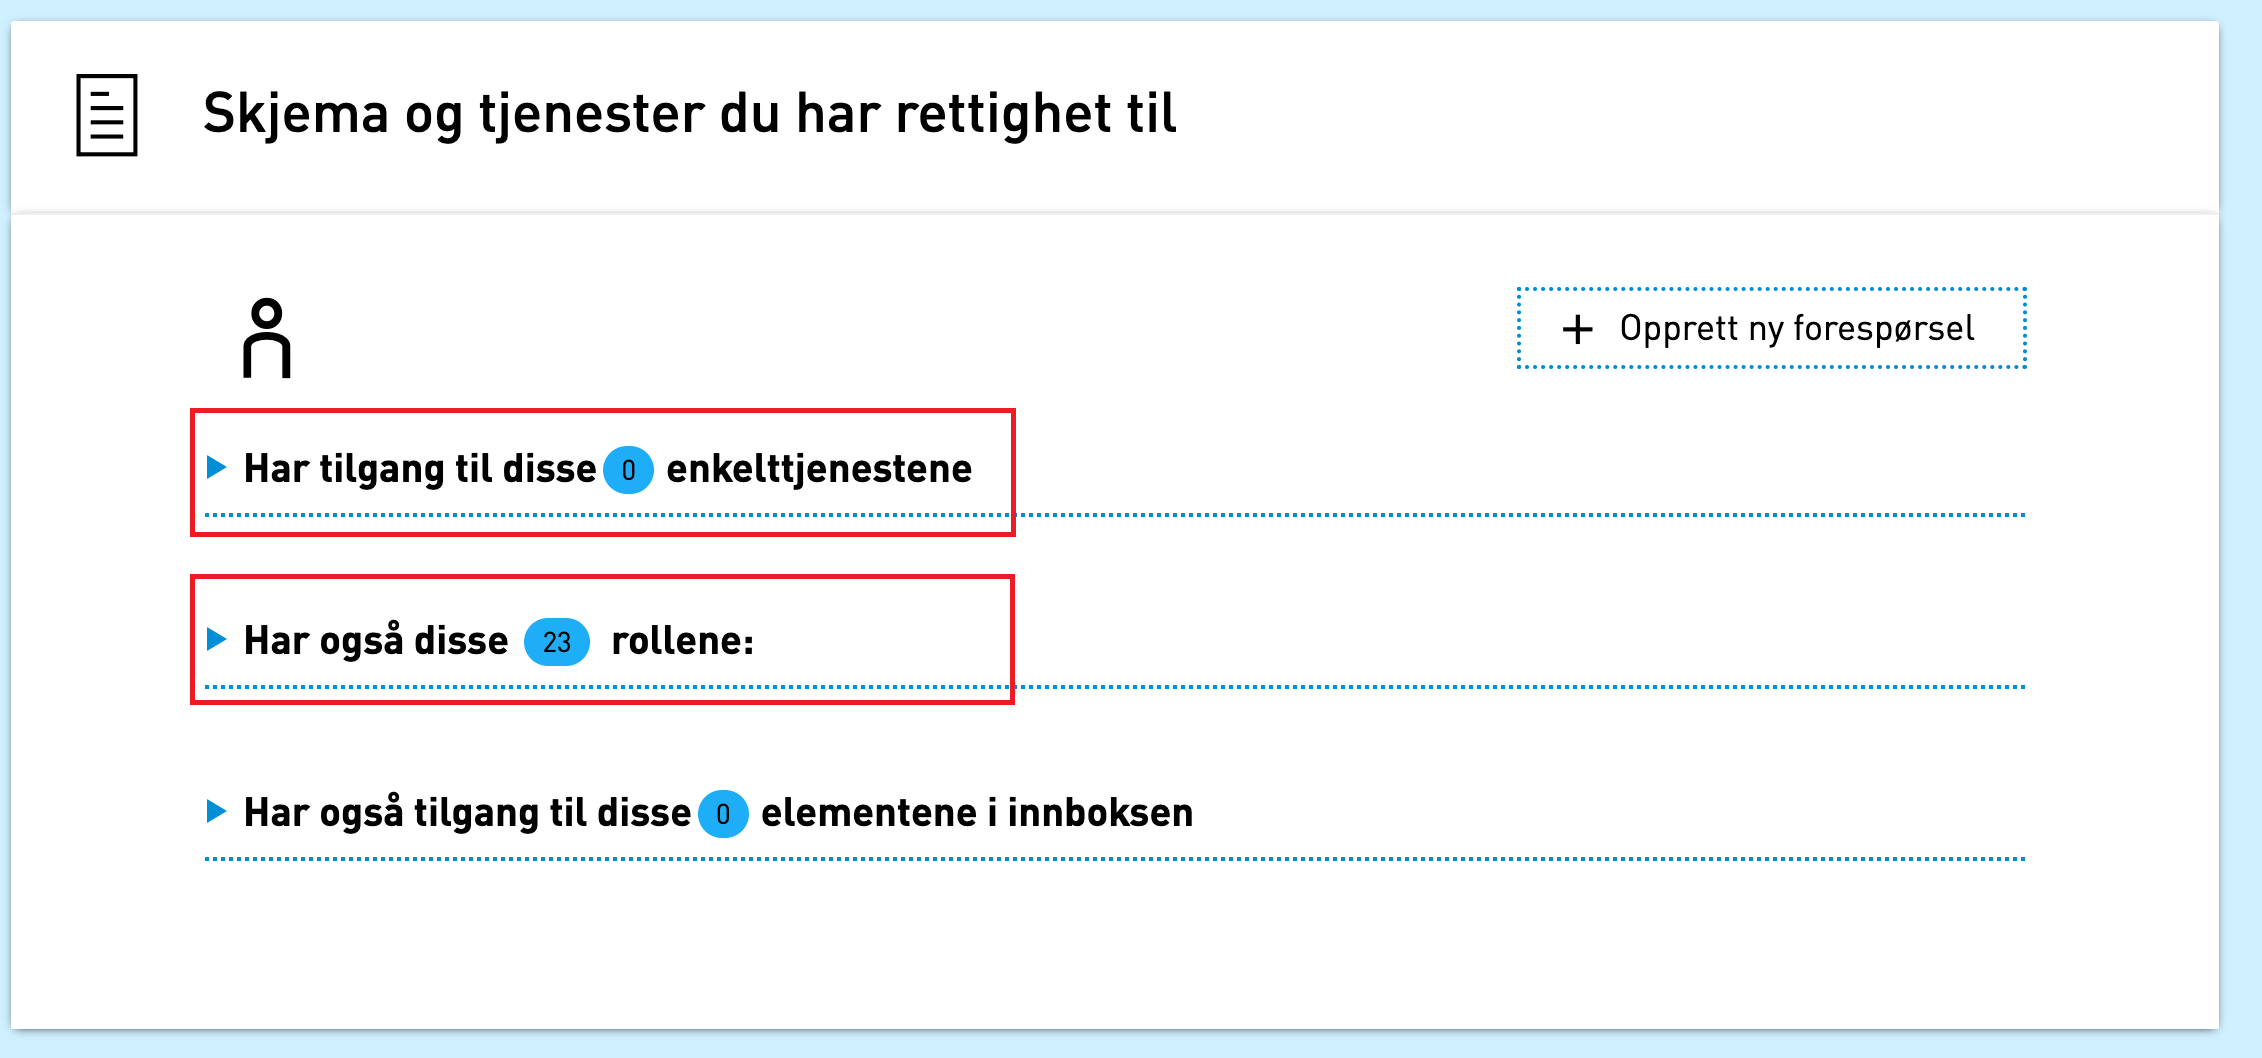Image resolution: width=2262 pixels, height=1058 pixels.
Task: Click the text "Har tilgang til disse"
Action: 420,469
